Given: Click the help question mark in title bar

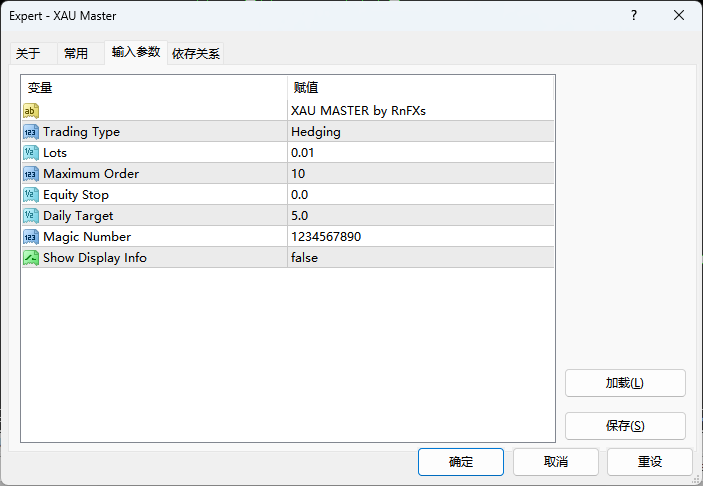Looking at the screenshot, I should pyautogui.click(x=634, y=16).
